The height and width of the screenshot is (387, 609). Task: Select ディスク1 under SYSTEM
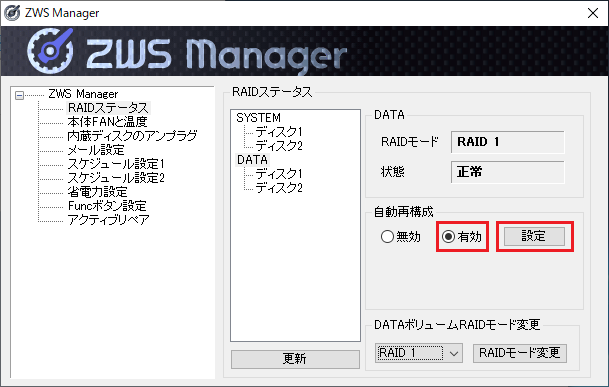278,132
